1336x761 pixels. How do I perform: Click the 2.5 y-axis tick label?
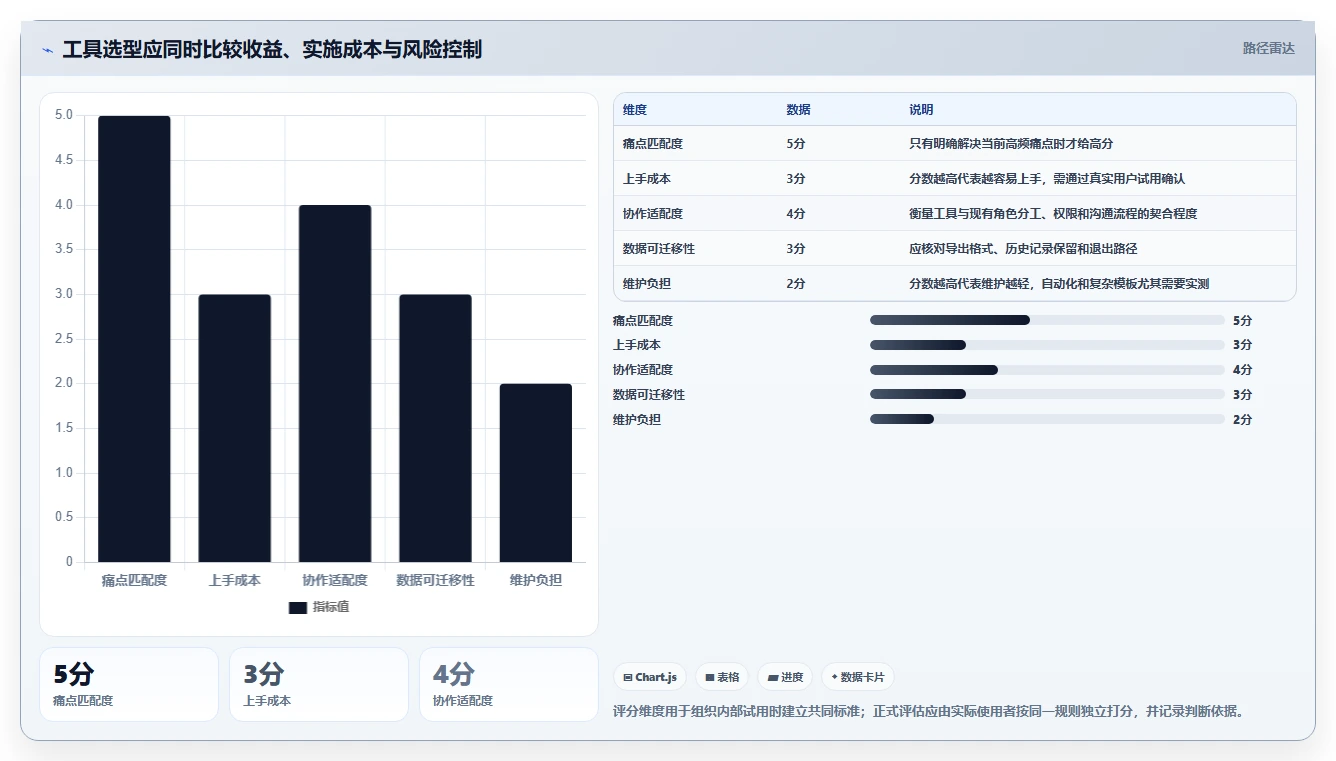click(64, 339)
